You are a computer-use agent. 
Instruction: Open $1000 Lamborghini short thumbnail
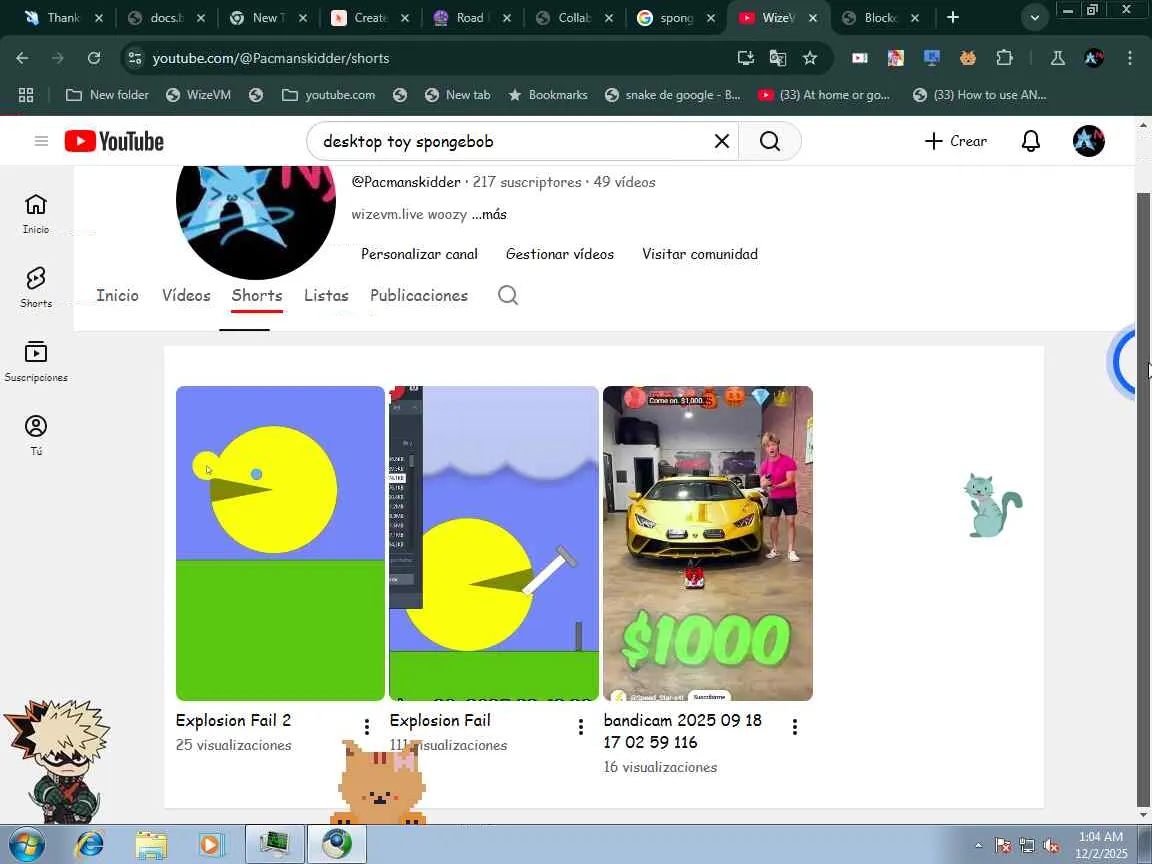[x=708, y=543]
